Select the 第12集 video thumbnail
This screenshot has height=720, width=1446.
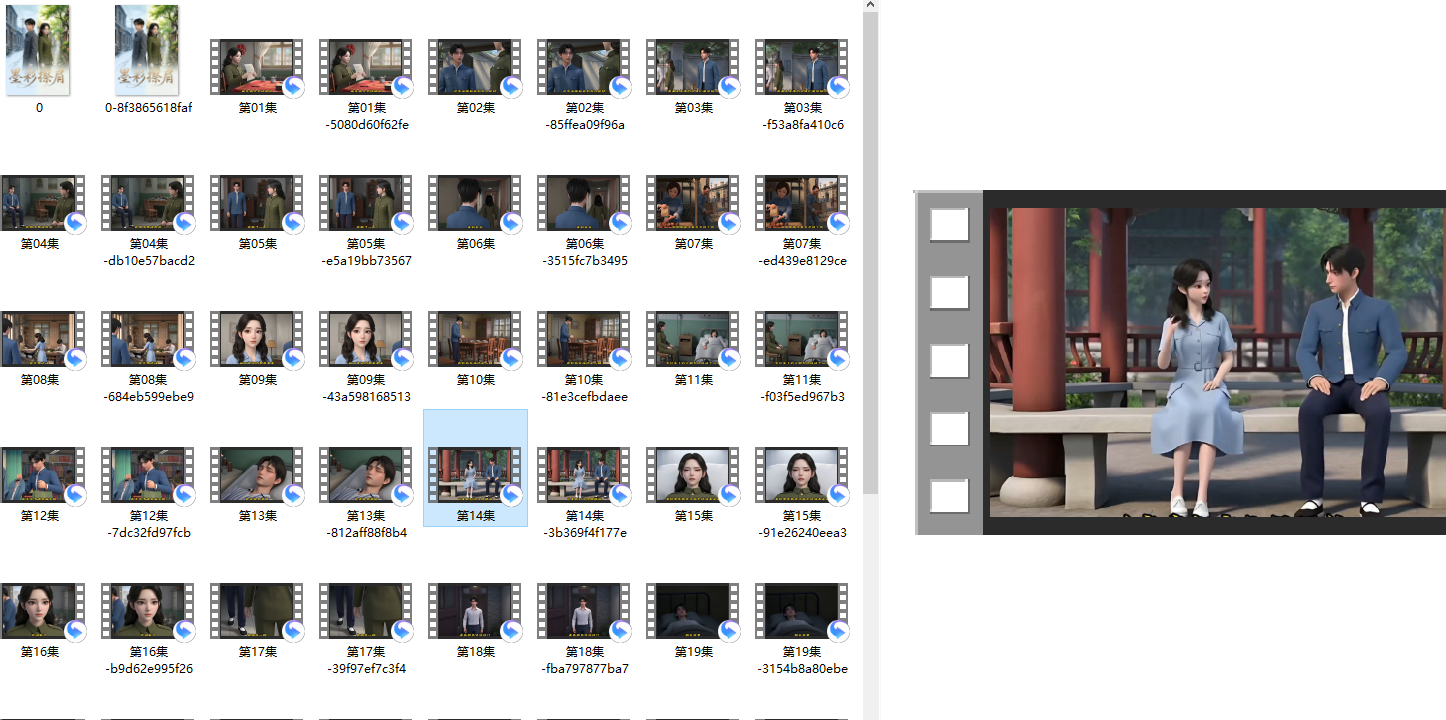point(40,474)
